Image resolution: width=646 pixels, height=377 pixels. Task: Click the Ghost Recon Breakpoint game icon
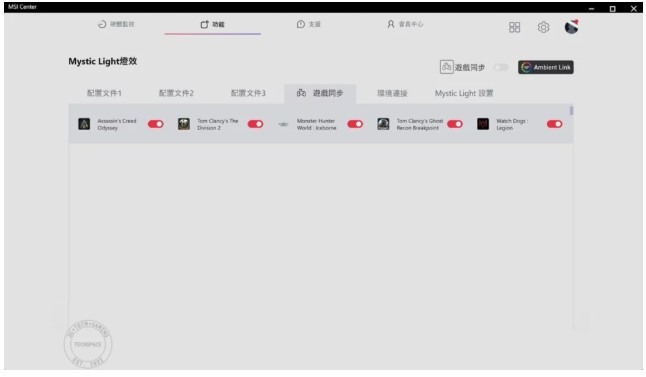tap(383, 124)
